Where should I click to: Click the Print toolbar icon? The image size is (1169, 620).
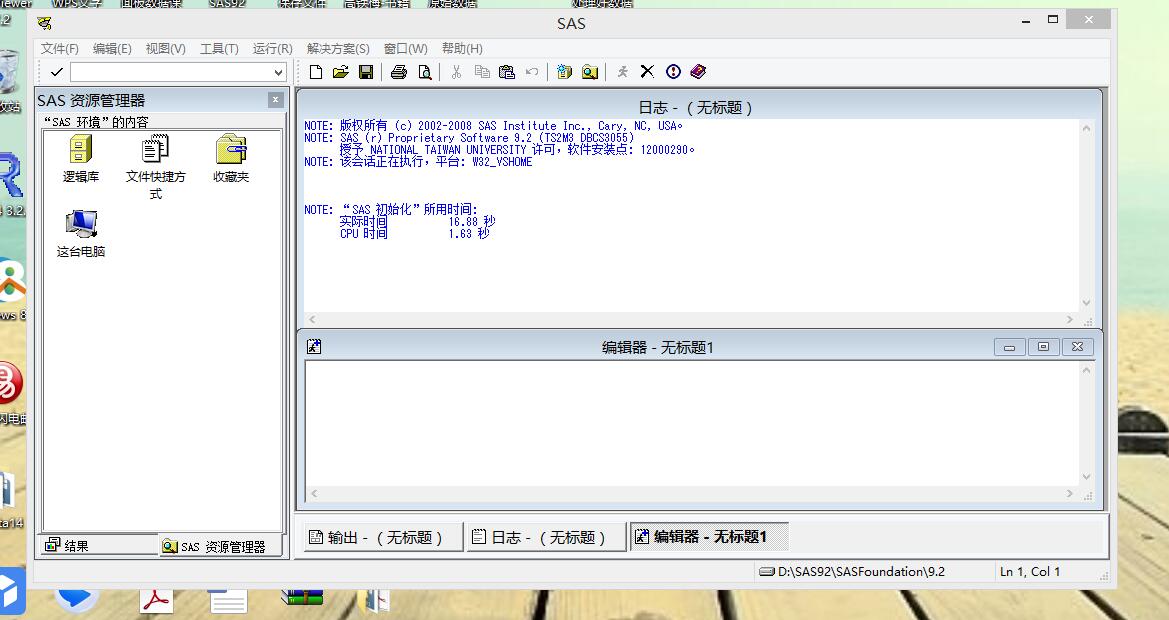pos(399,72)
